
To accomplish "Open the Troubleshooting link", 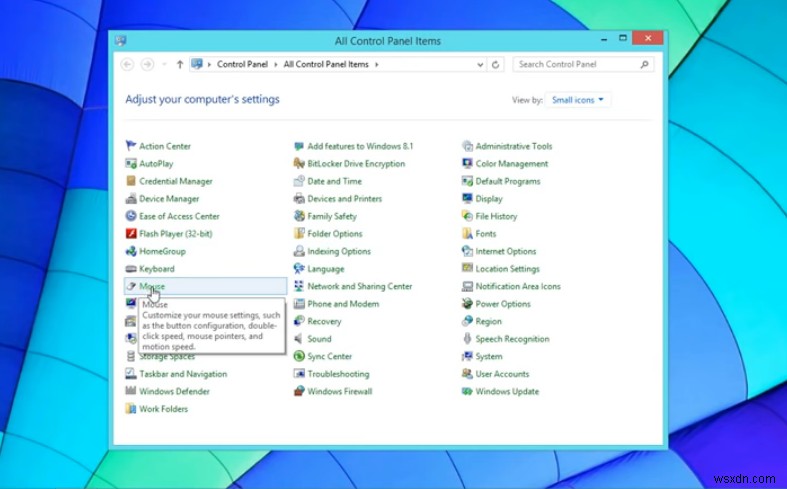I will click(x=338, y=374).
